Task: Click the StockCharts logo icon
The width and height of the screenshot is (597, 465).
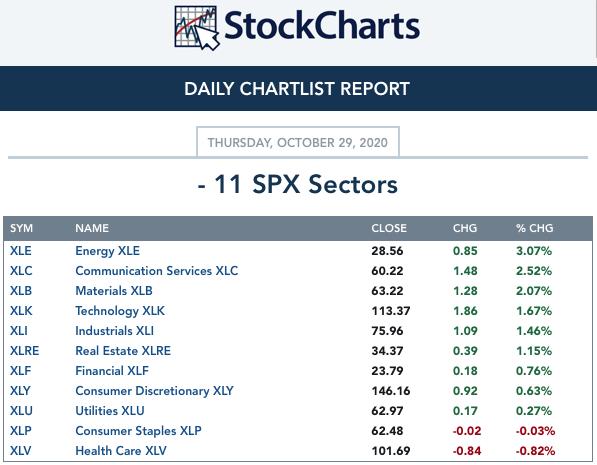Action: tap(197, 28)
